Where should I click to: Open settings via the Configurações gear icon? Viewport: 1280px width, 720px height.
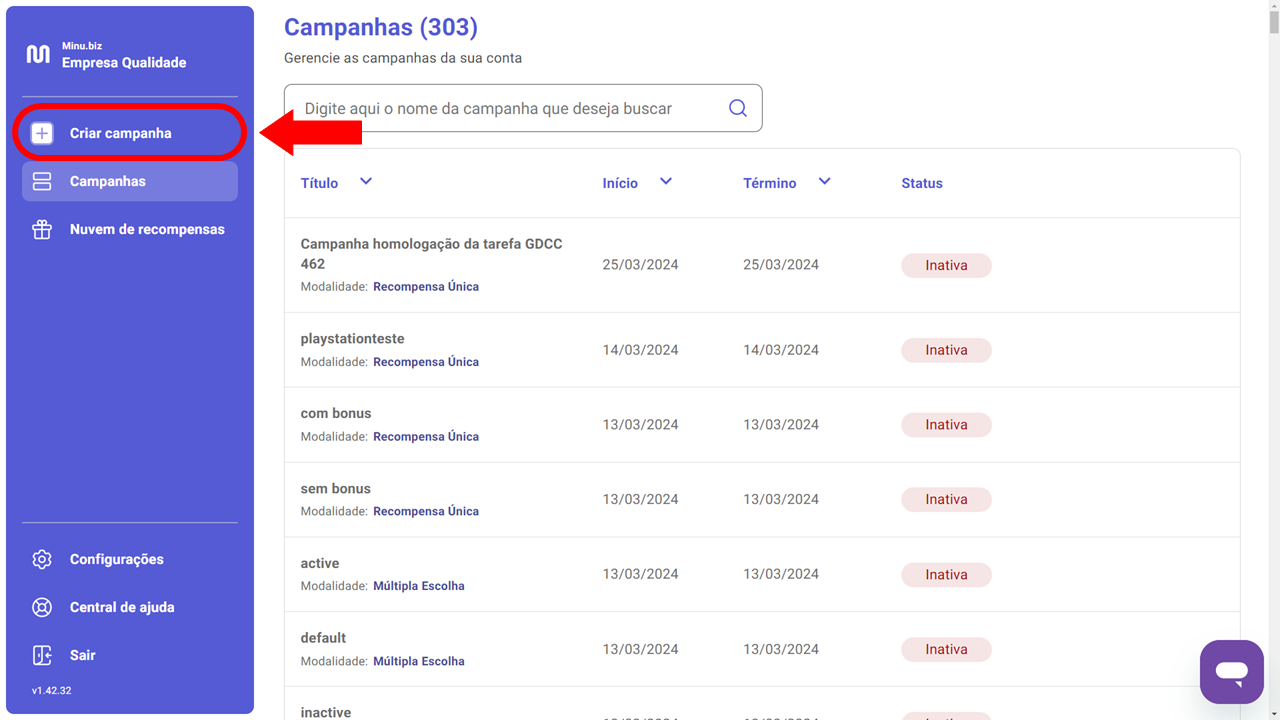pyautogui.click(x=42, y=559)
